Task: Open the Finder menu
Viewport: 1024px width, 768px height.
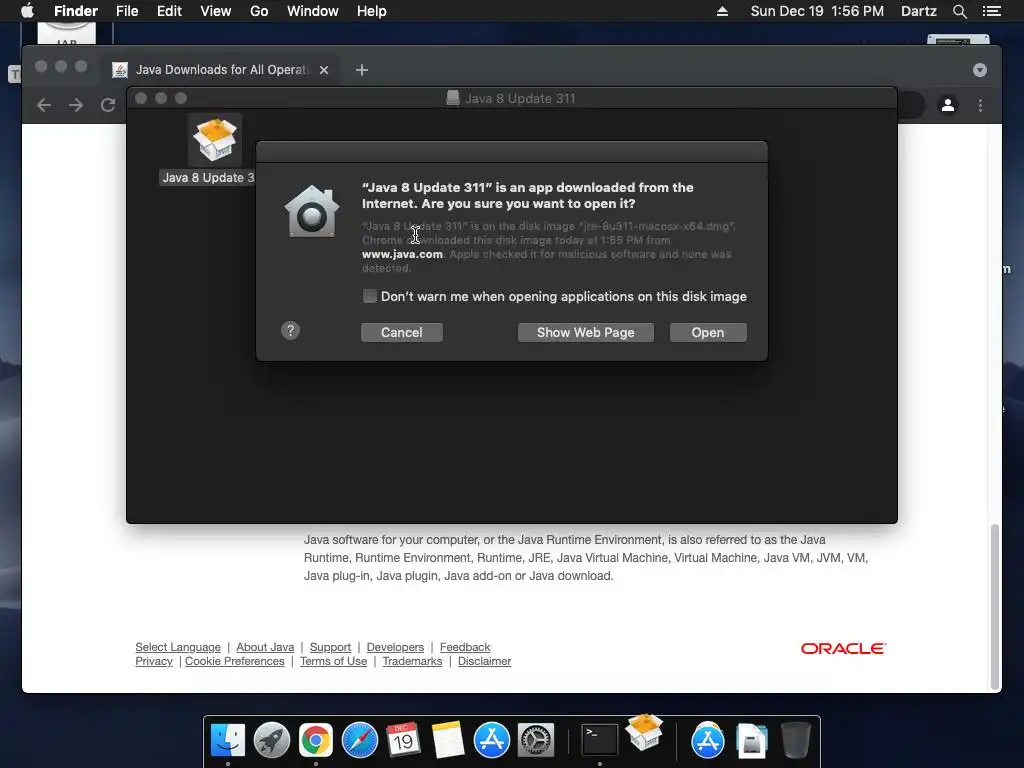Action: (x=76, y=11)
